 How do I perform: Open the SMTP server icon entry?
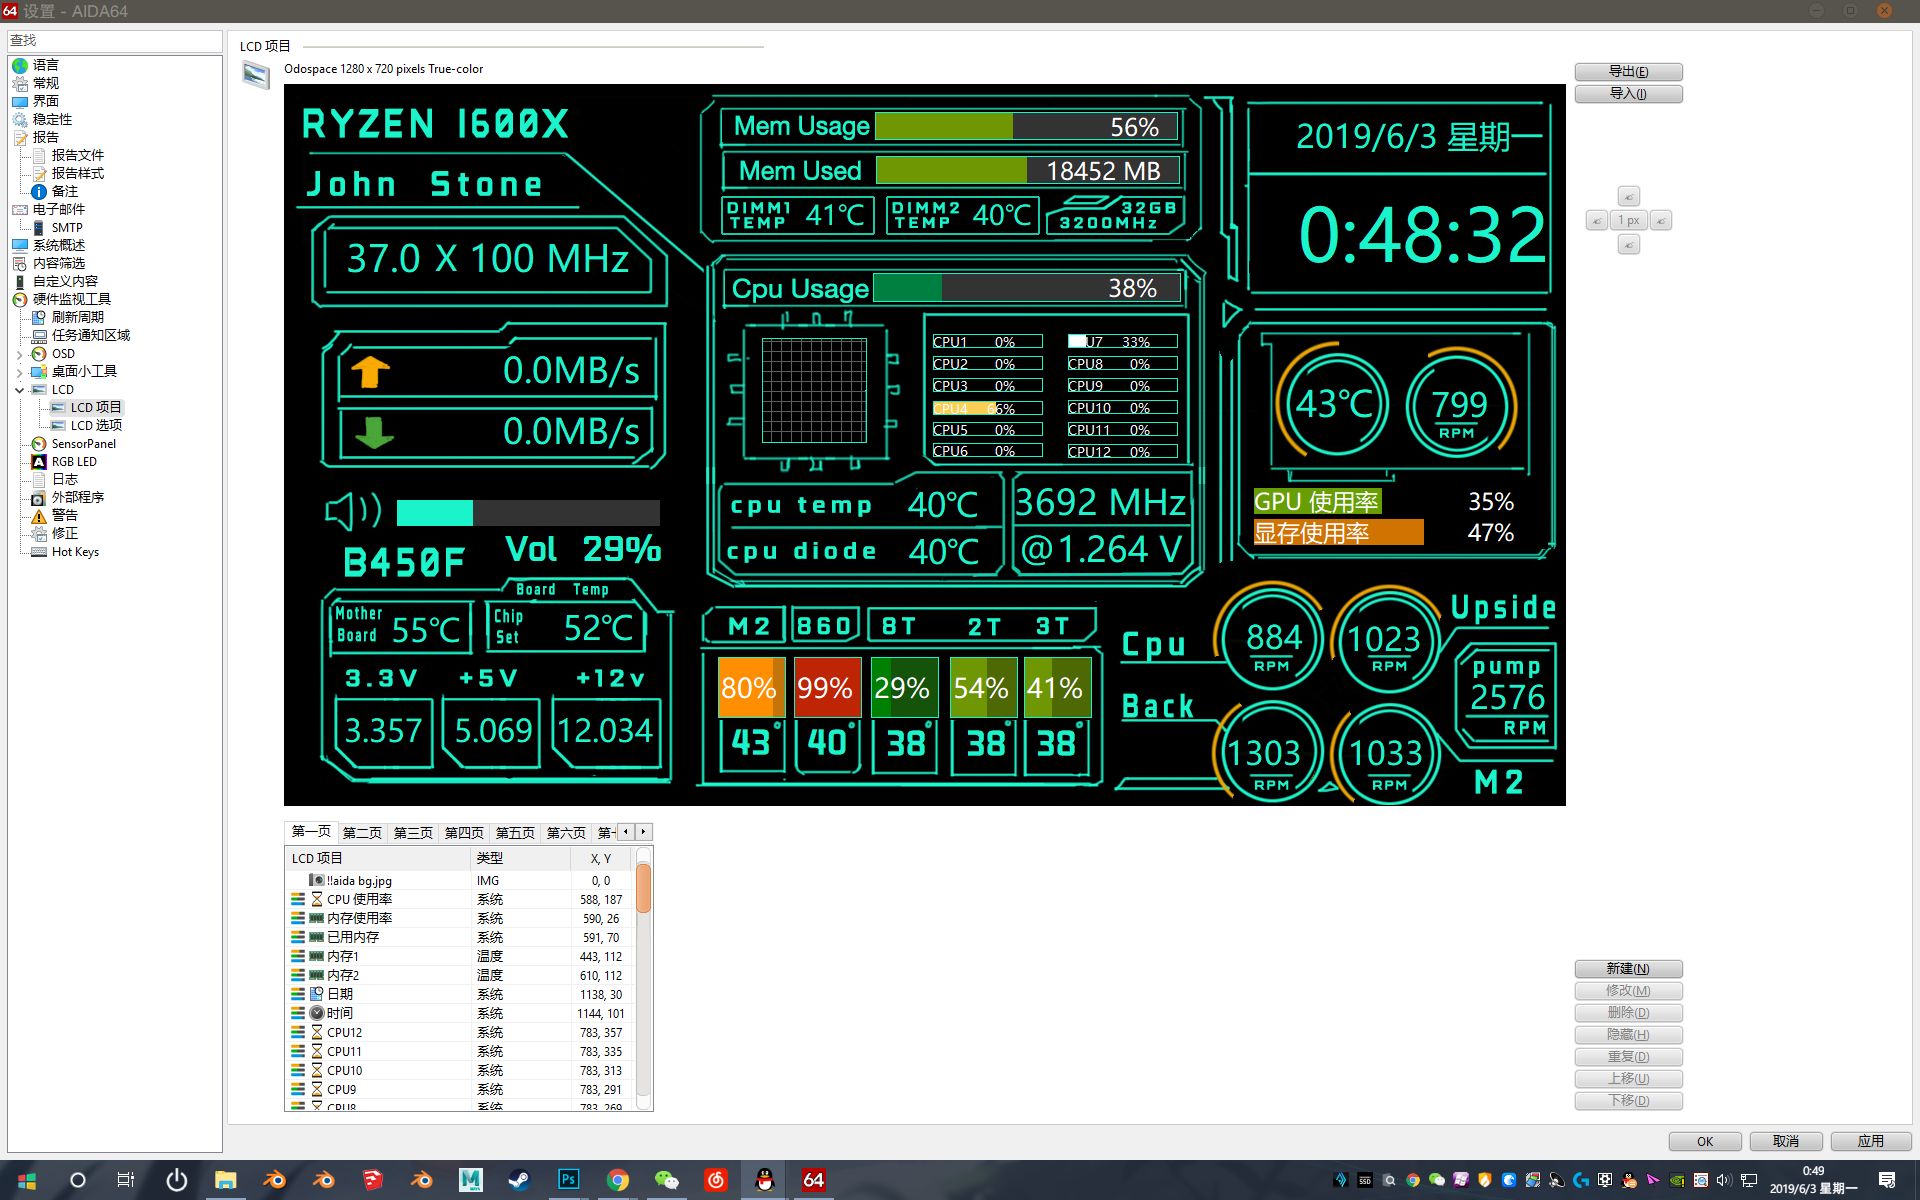pos(39,227)
